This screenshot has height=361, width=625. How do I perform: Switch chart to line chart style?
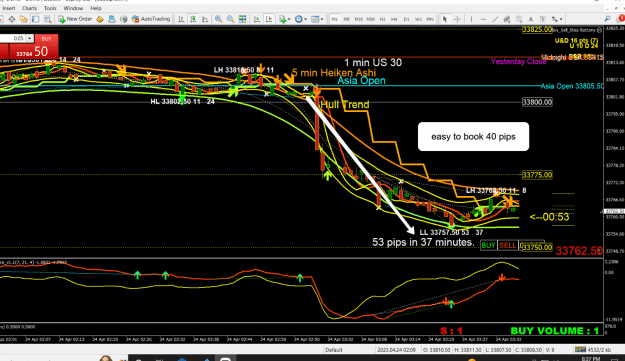click(205, 19)
